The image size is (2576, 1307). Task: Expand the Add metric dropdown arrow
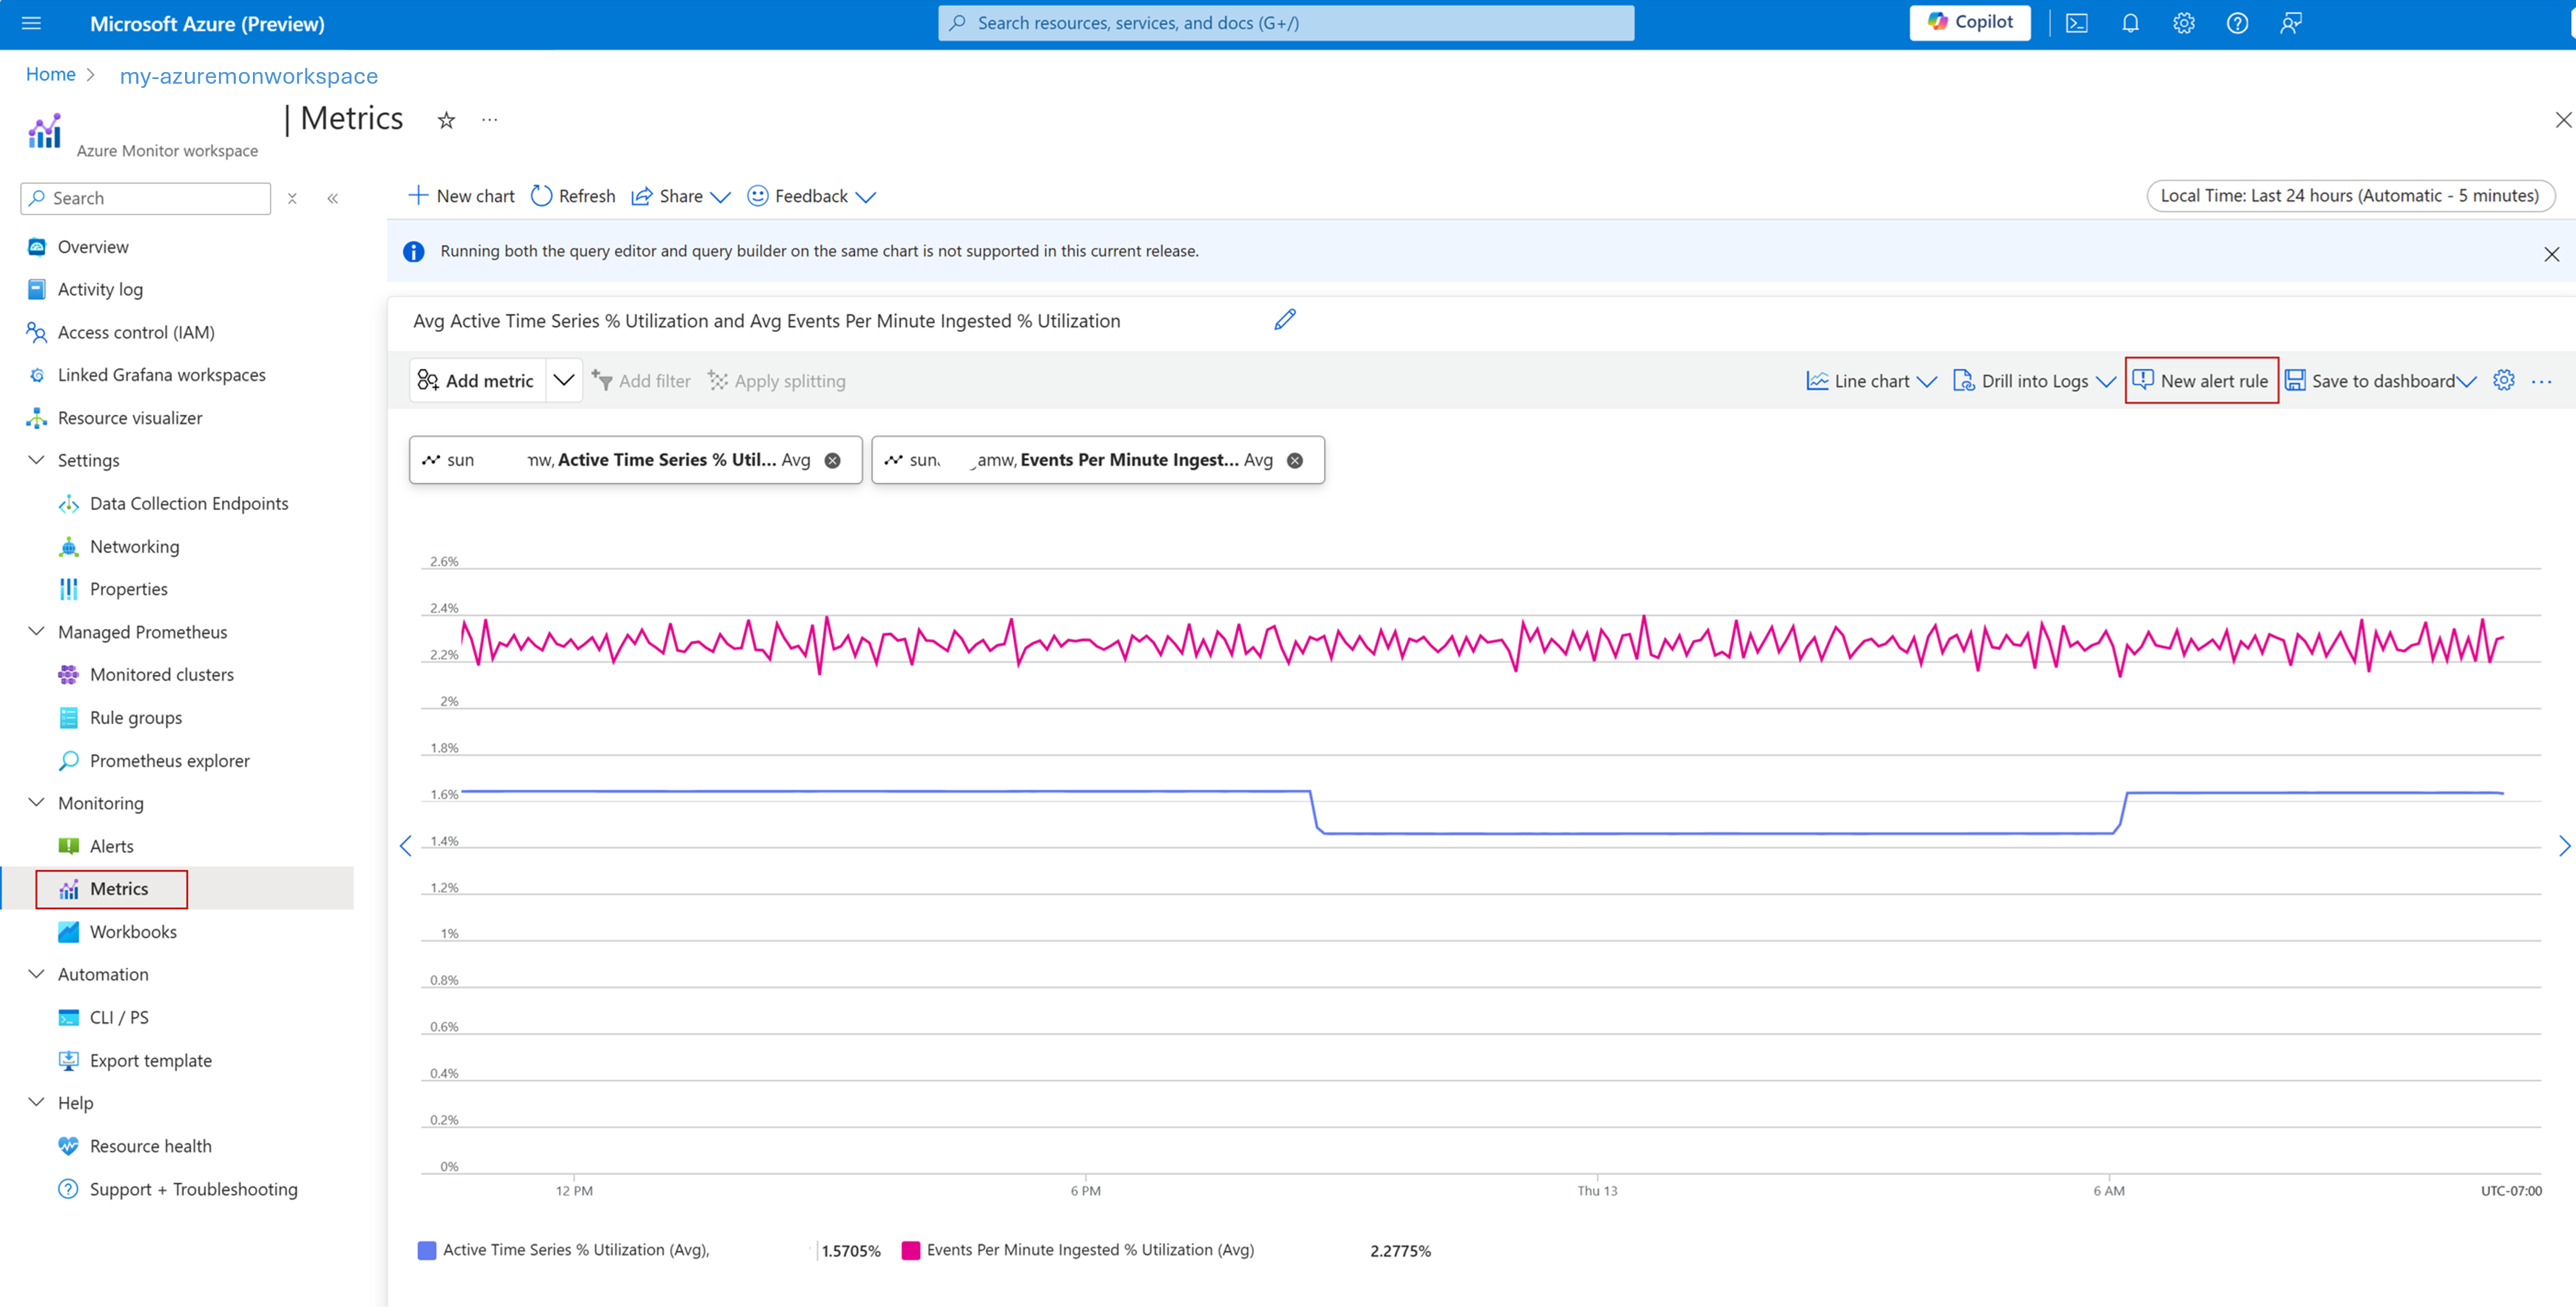coord(564,380)
